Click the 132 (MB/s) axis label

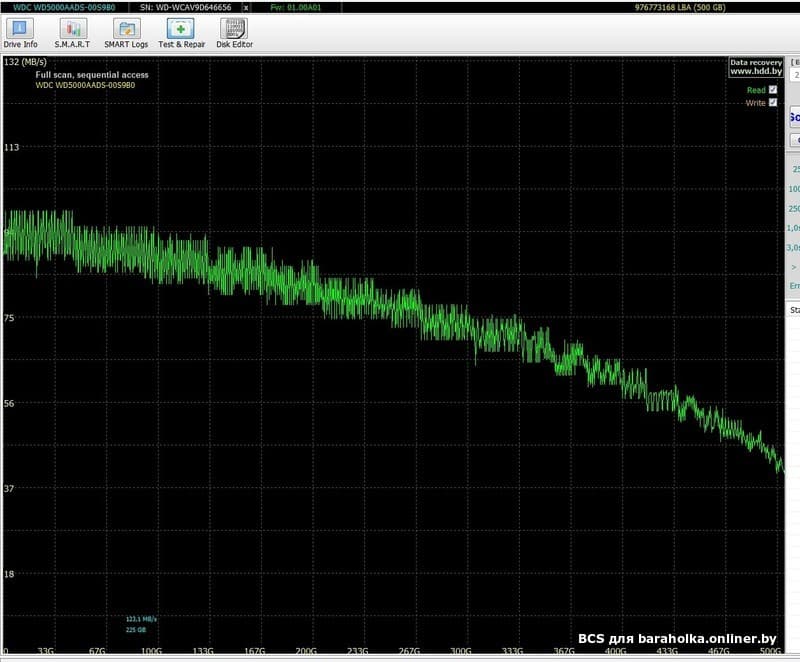(x=25, y=62)
